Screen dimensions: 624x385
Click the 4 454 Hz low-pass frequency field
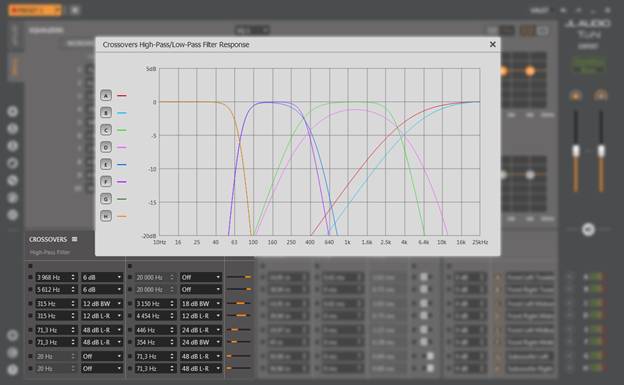tap(155, 316)
